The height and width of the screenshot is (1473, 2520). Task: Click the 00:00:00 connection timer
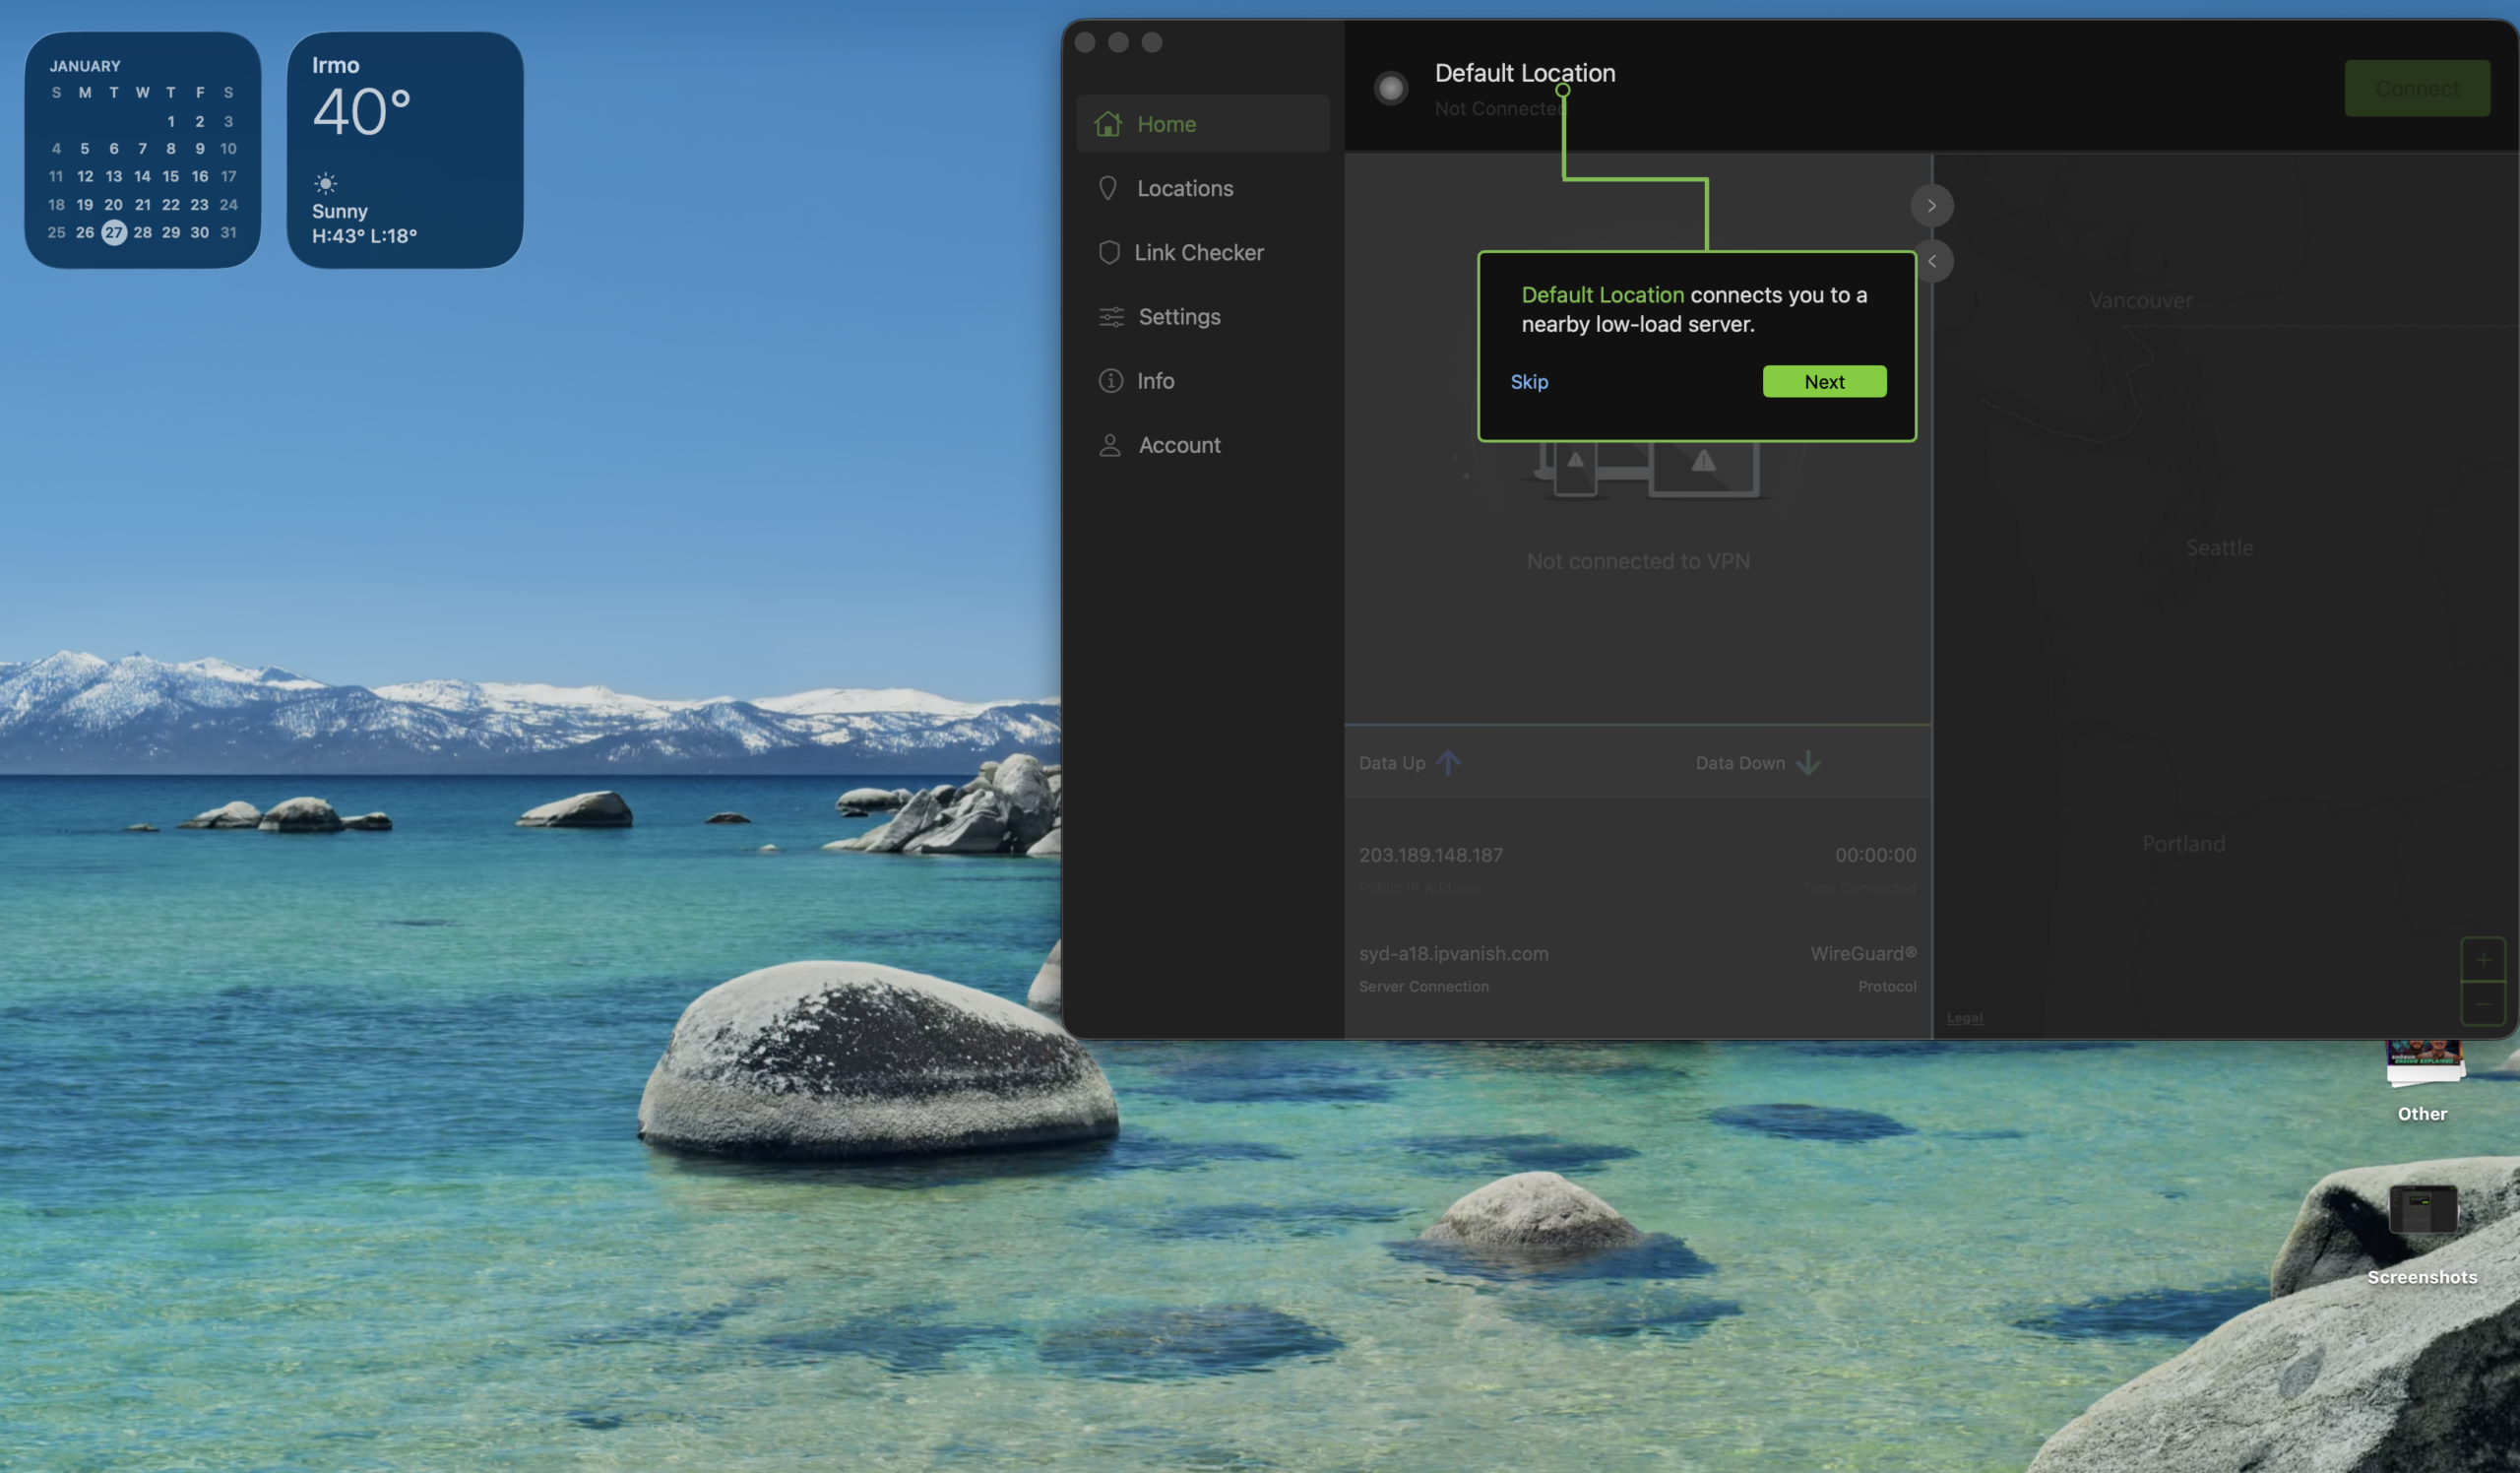coord(1875,855)
